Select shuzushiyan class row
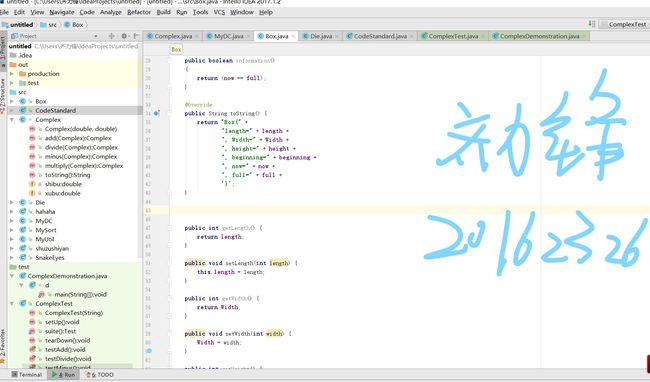Viewport: 650px width, 382px height. [x=52, y=249]
